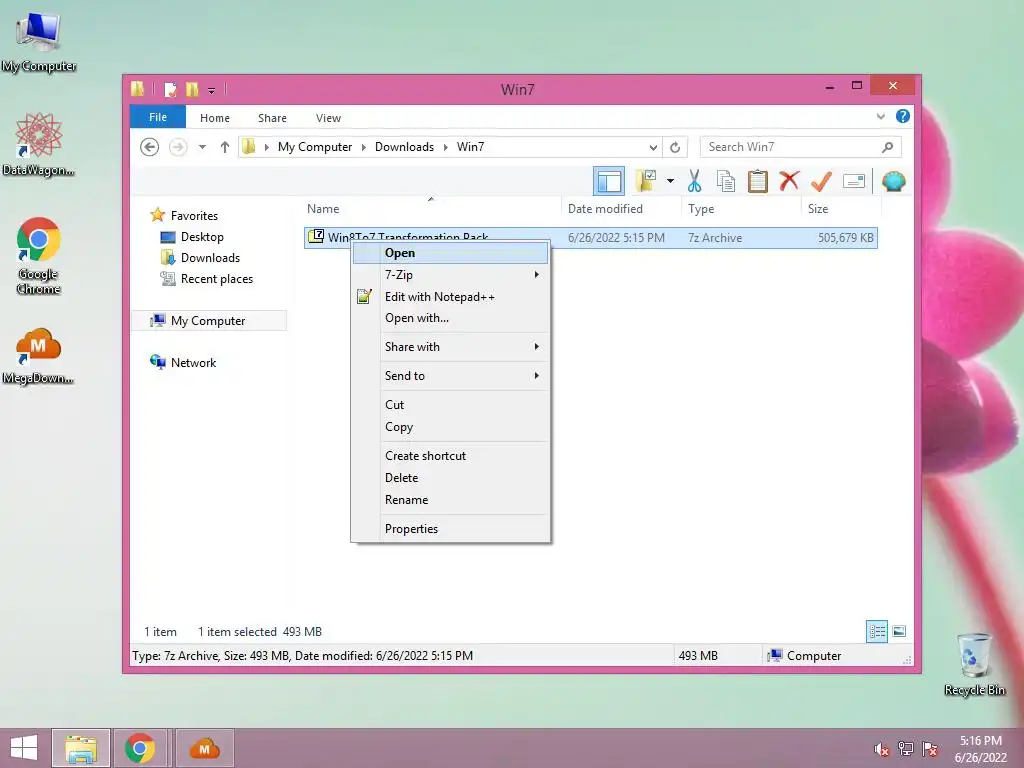1024x768 pixels.
Task: Select Network in the navigation pane
Action: point(193,362)
